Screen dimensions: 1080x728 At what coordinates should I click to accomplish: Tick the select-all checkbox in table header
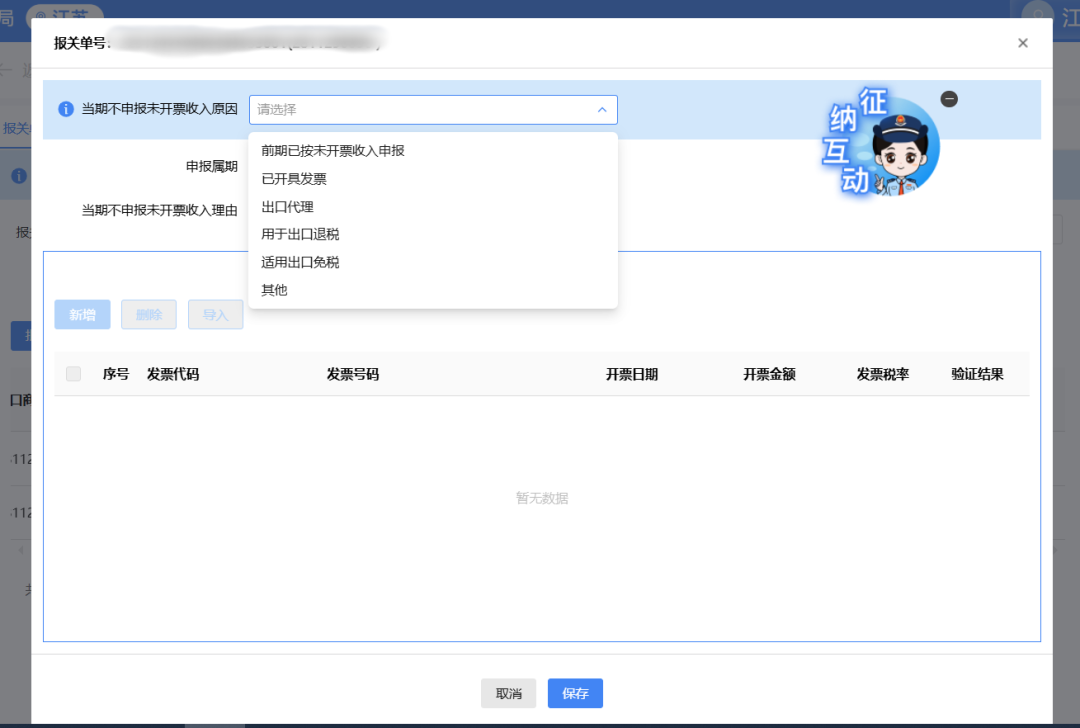click(x=73, y=374)
